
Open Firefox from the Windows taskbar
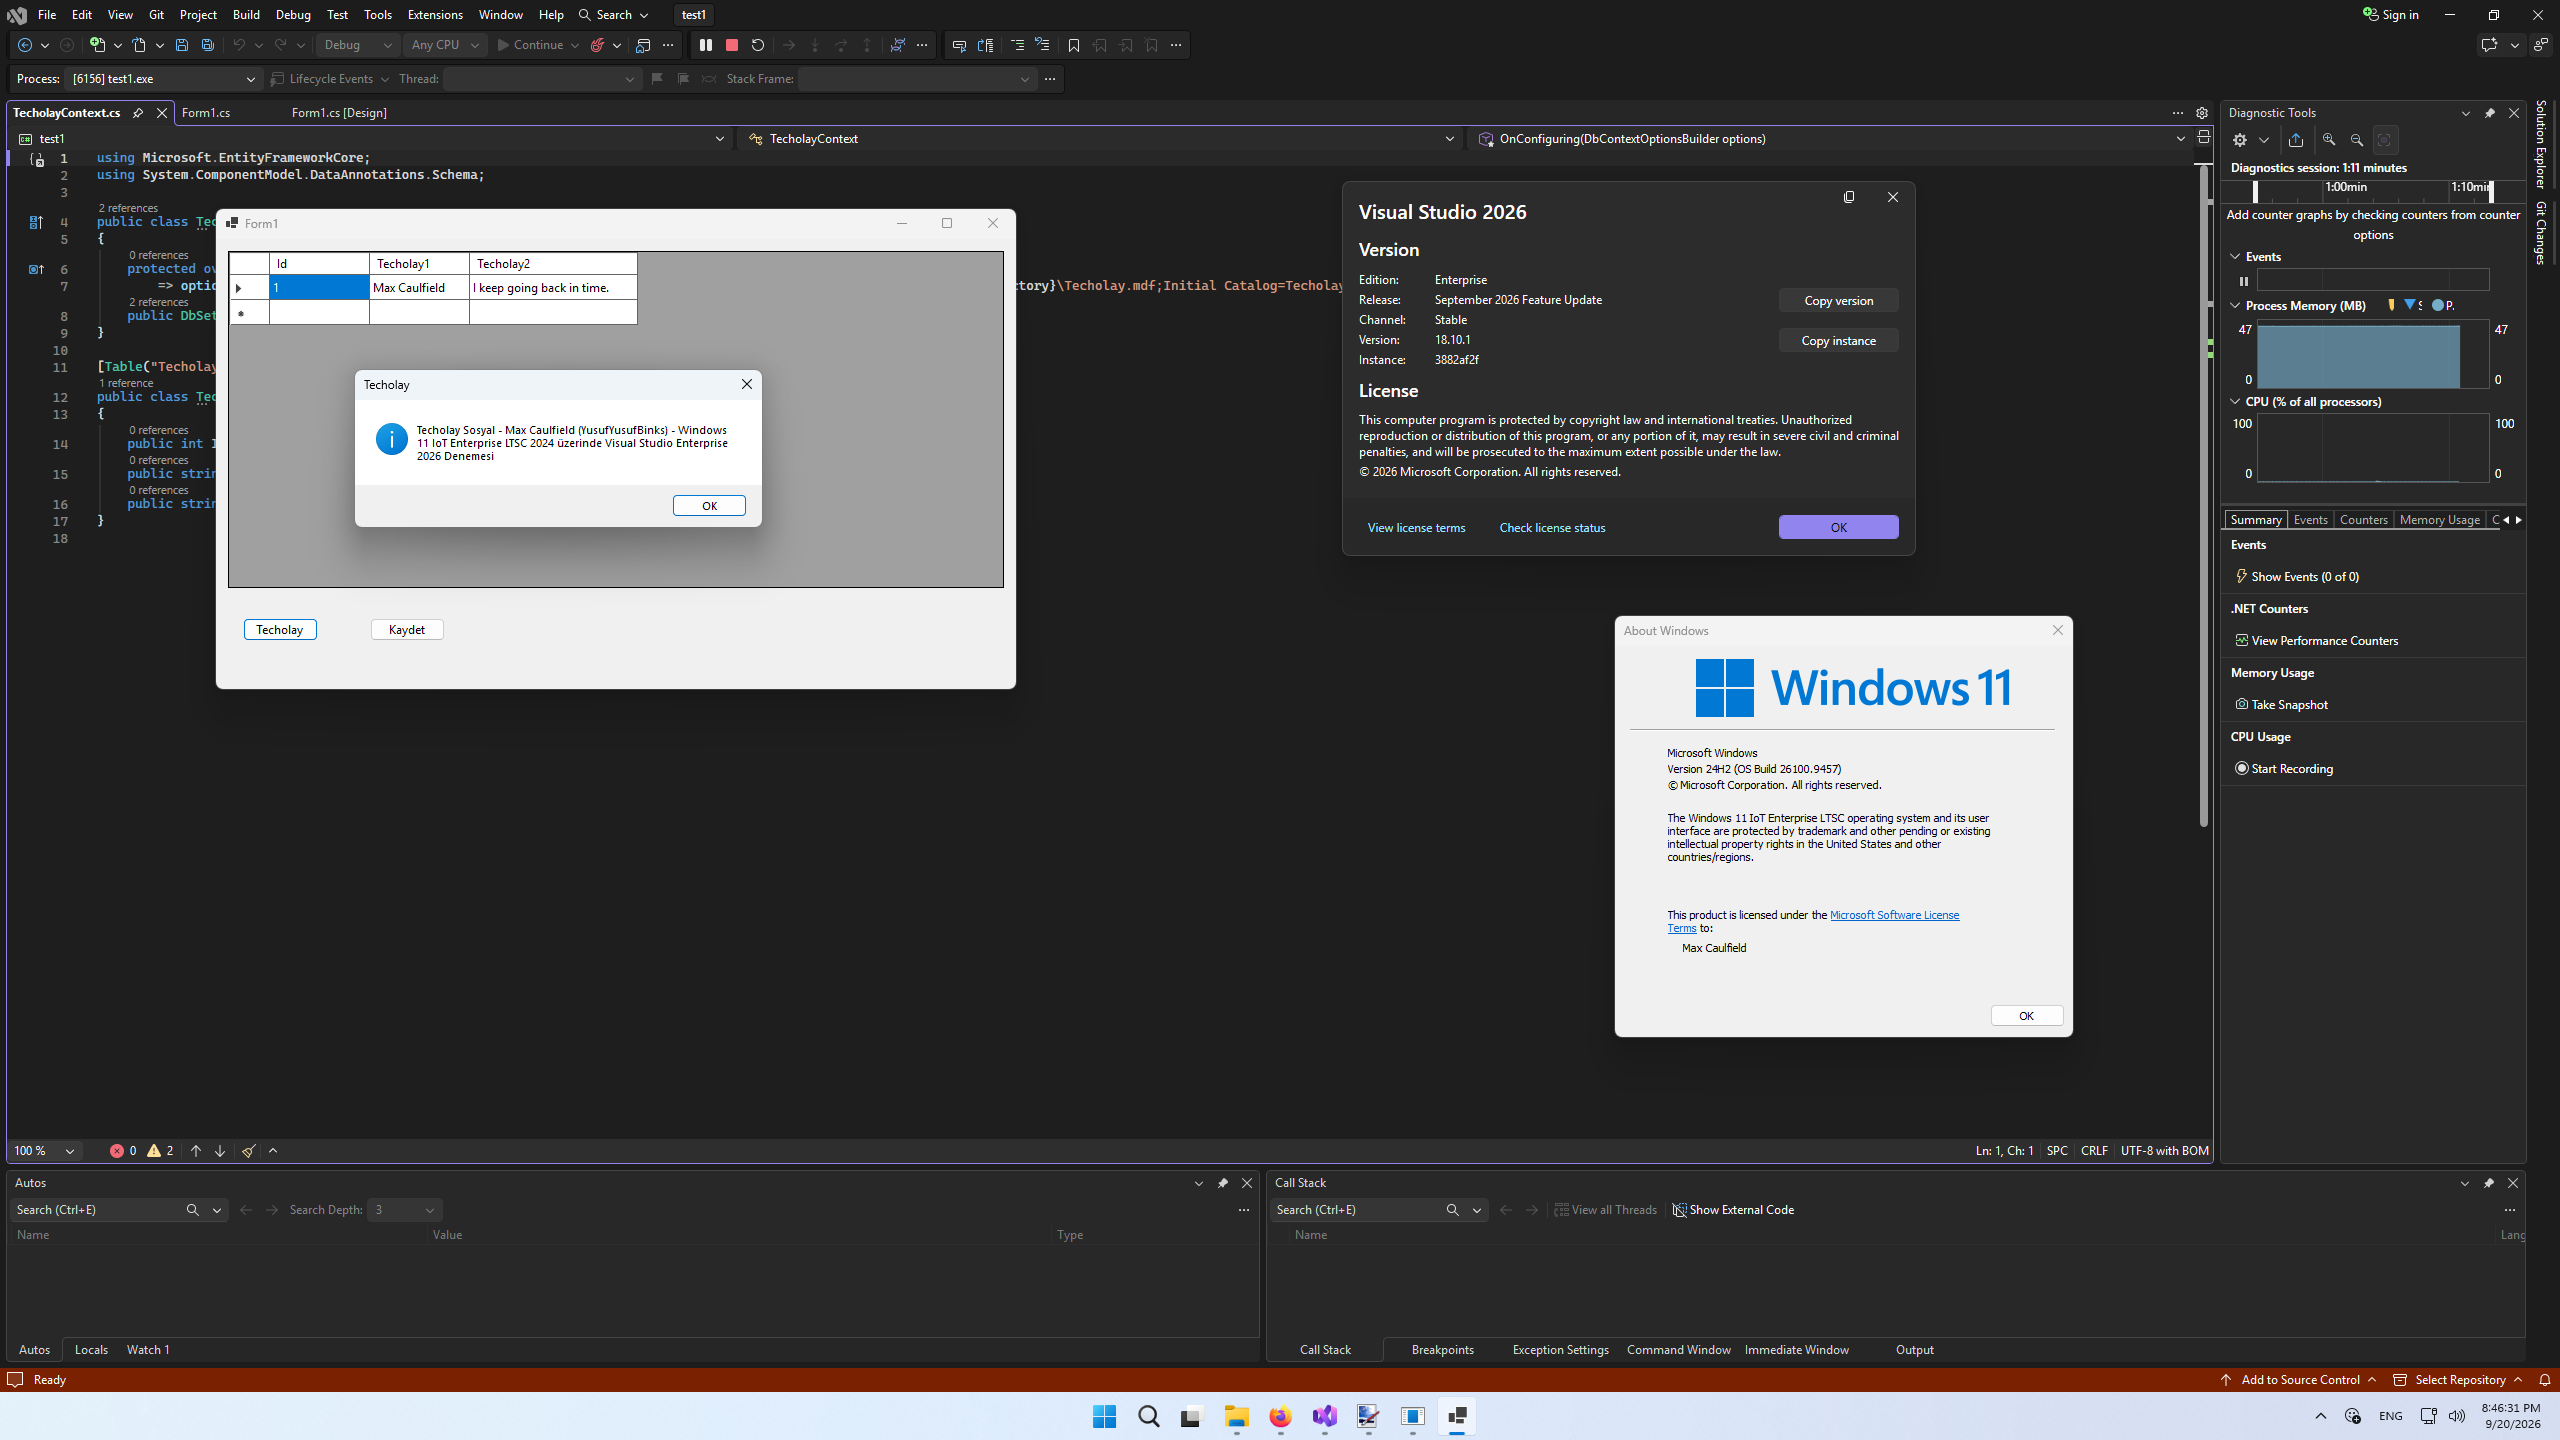pyautogui.click(x=1281, y=1416)
